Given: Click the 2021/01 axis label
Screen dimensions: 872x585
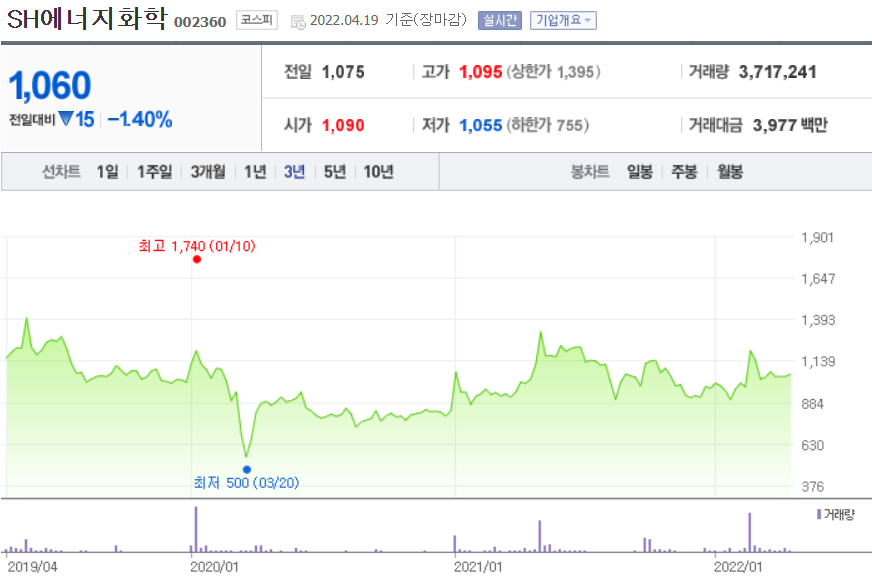Looking at the screenshot, I should coord(478,567).
